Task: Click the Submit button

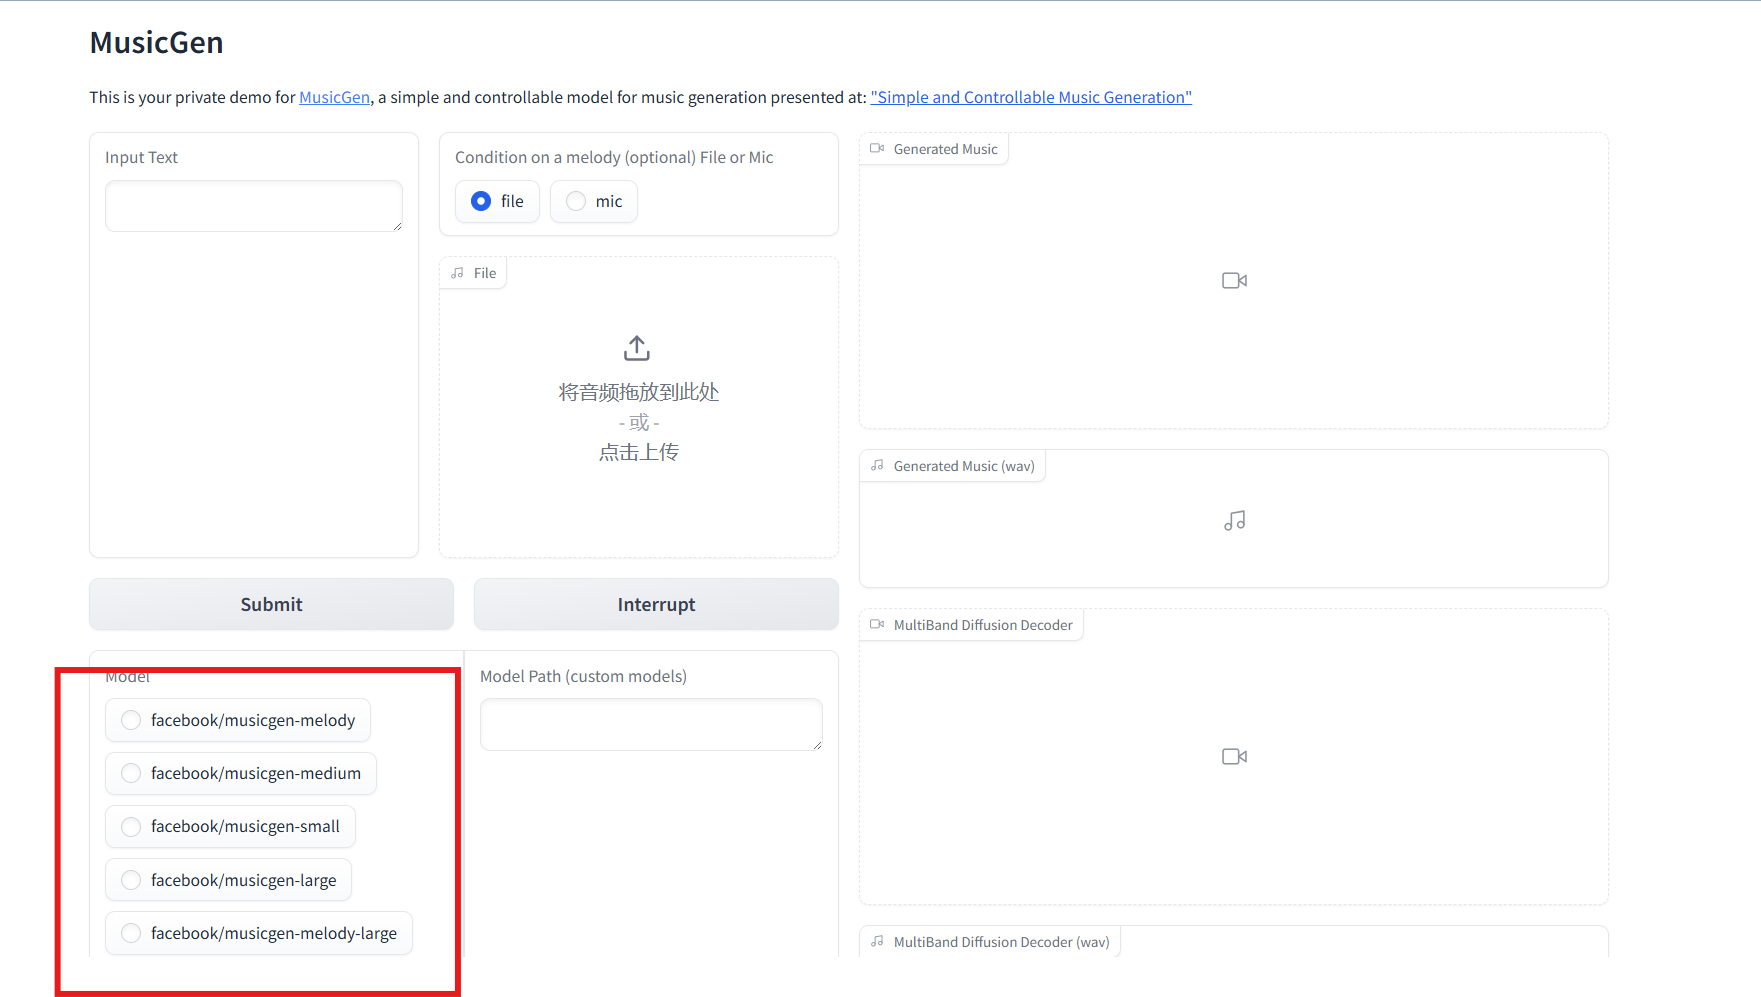Action: (x=271, y=604)
